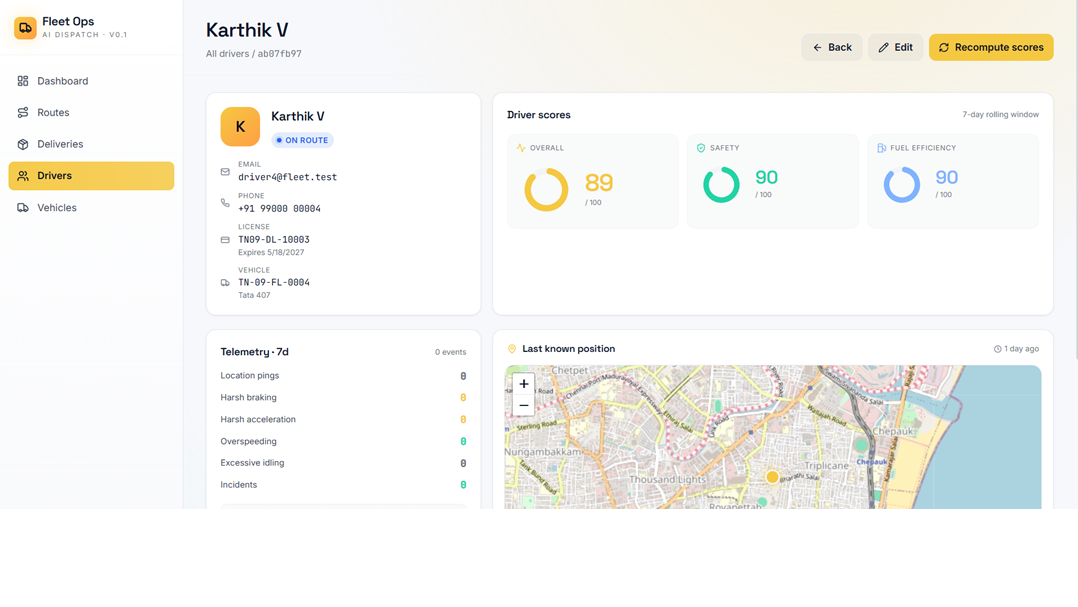1078x607 pixels.
Task: Click the Deliveries package icon
Action: pyautogui.click(x=23, y=144)
